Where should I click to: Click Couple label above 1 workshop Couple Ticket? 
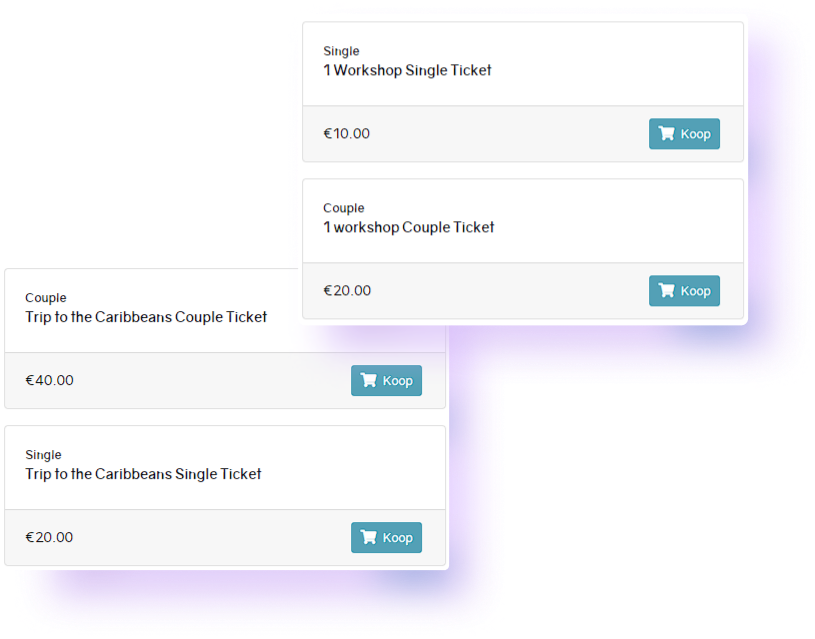coord(344,208)
